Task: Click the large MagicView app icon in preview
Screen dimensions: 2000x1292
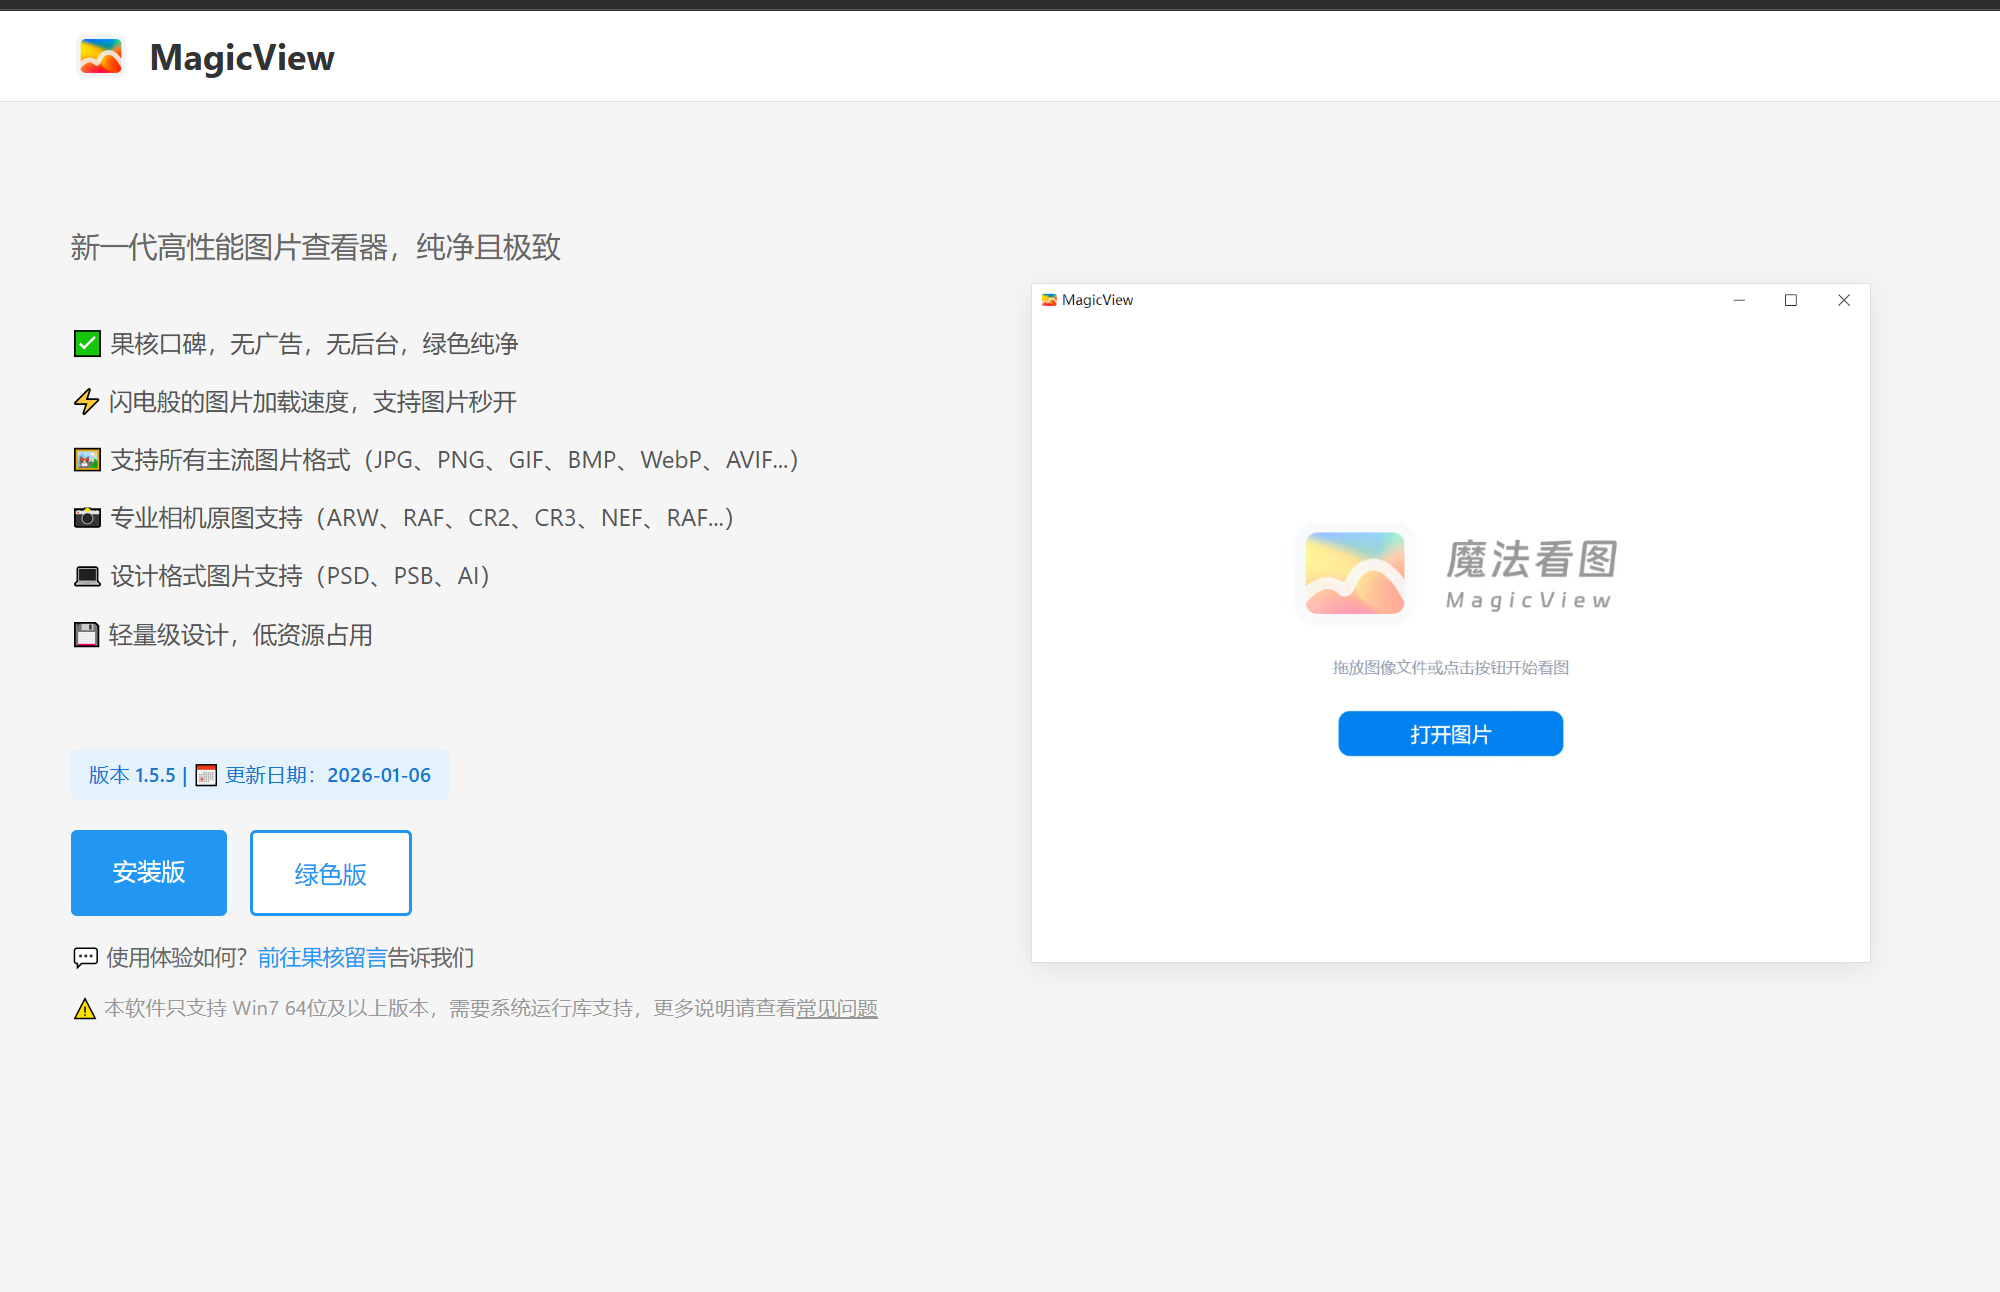Action: (x=1355, y=573)
